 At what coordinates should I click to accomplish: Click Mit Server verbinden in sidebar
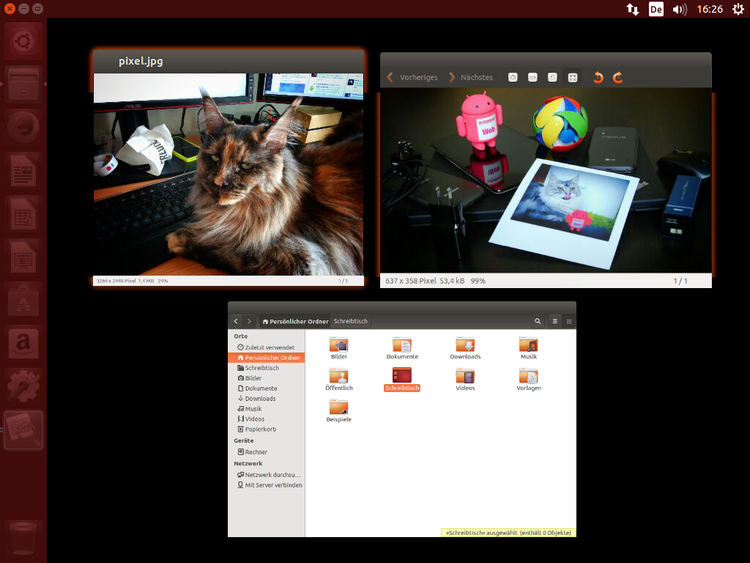coord(273,485)
